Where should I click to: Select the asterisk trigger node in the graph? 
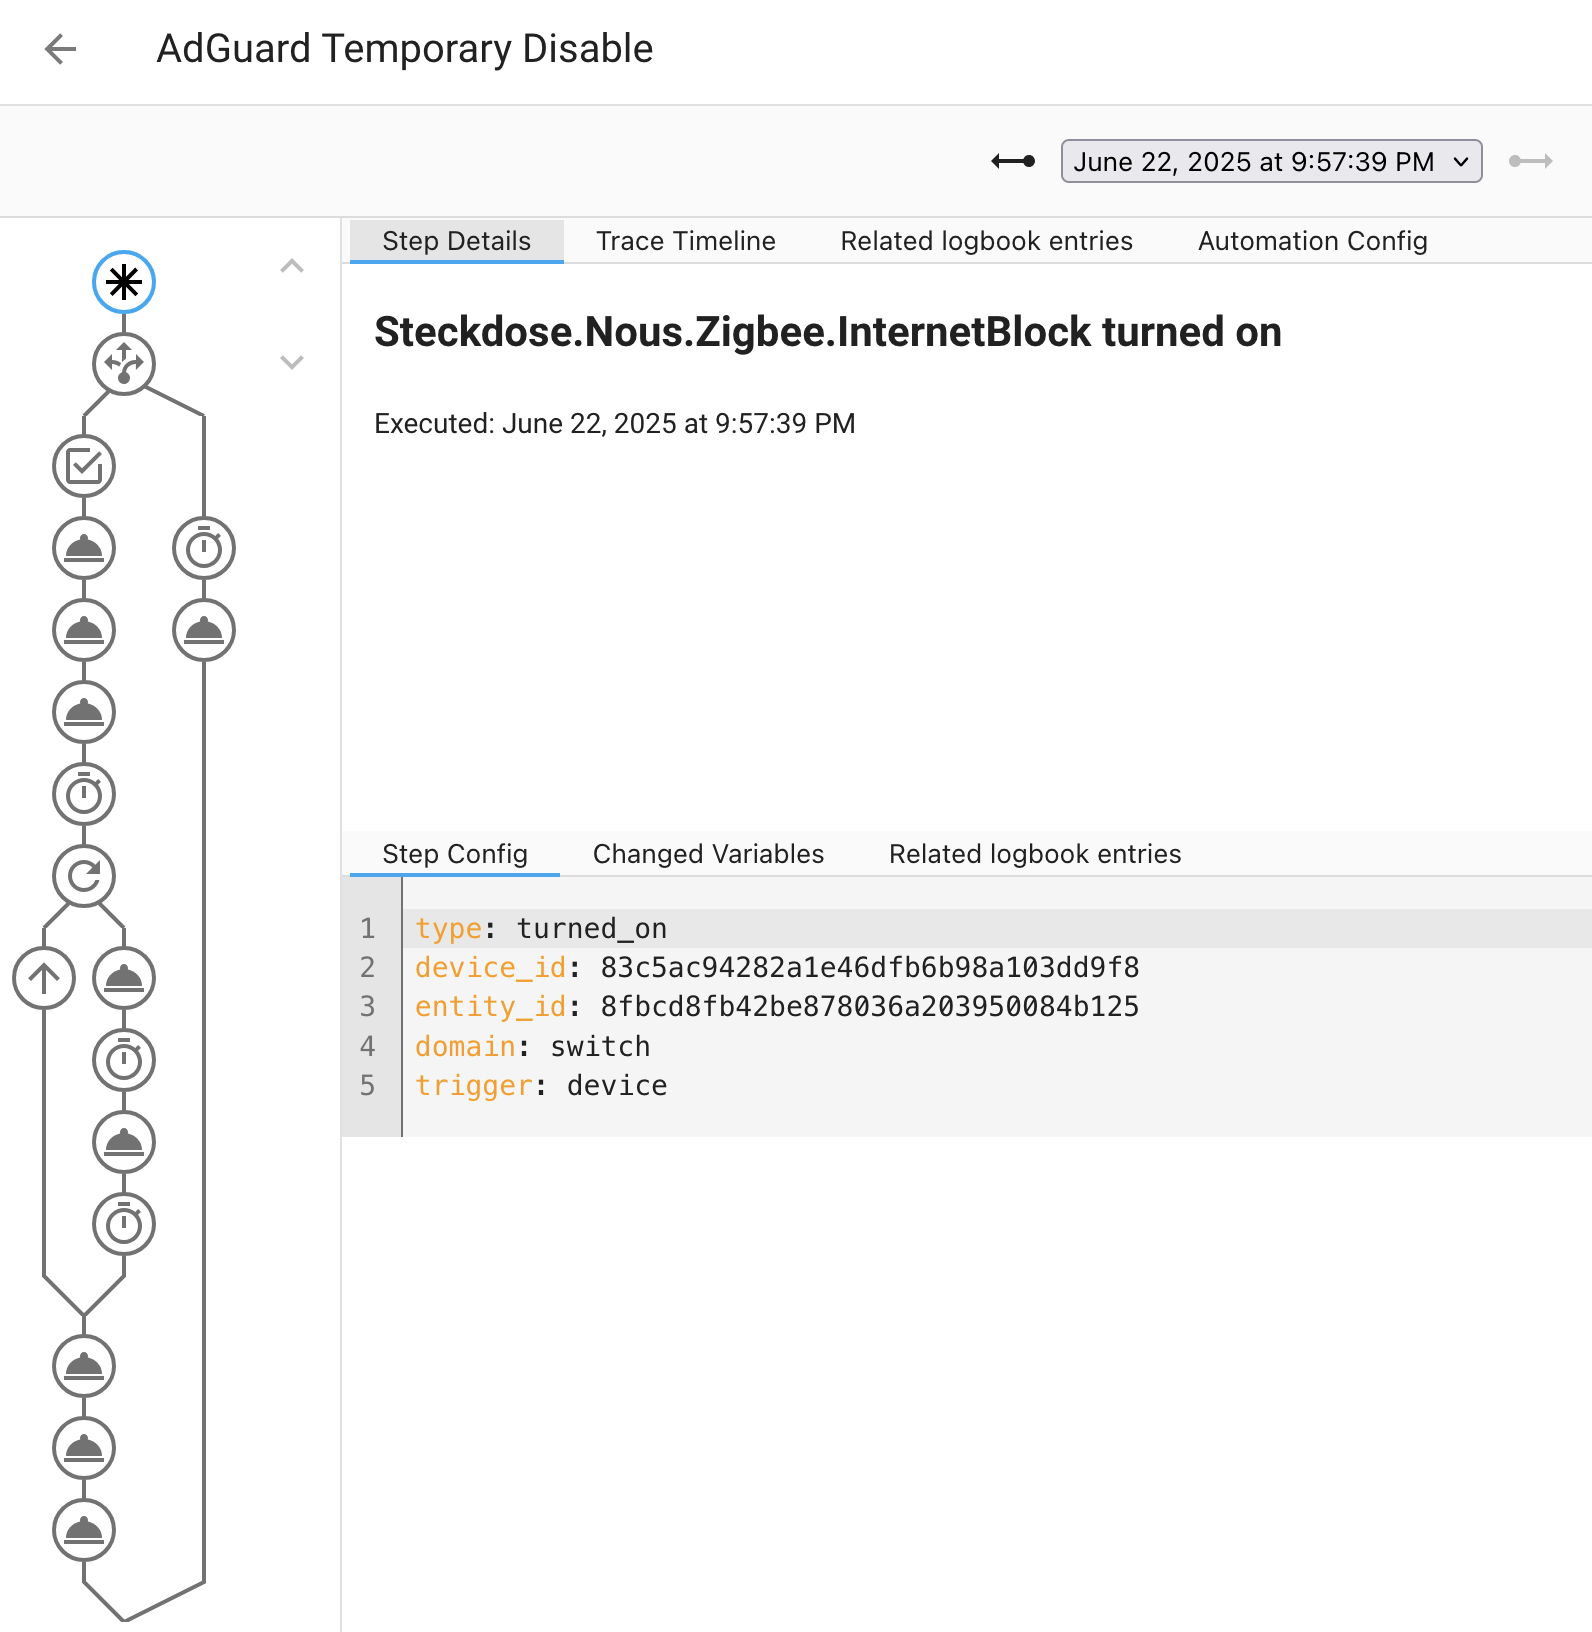tap(124, 282)
